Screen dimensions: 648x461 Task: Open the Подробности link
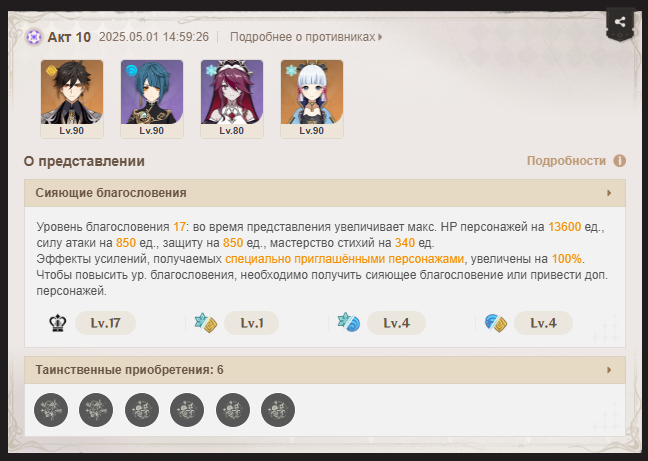click(566, 161)
